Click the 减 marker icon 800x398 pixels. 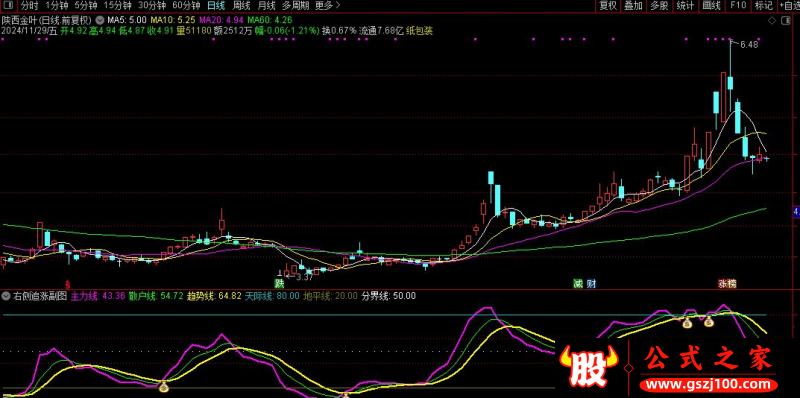(578, 283)
